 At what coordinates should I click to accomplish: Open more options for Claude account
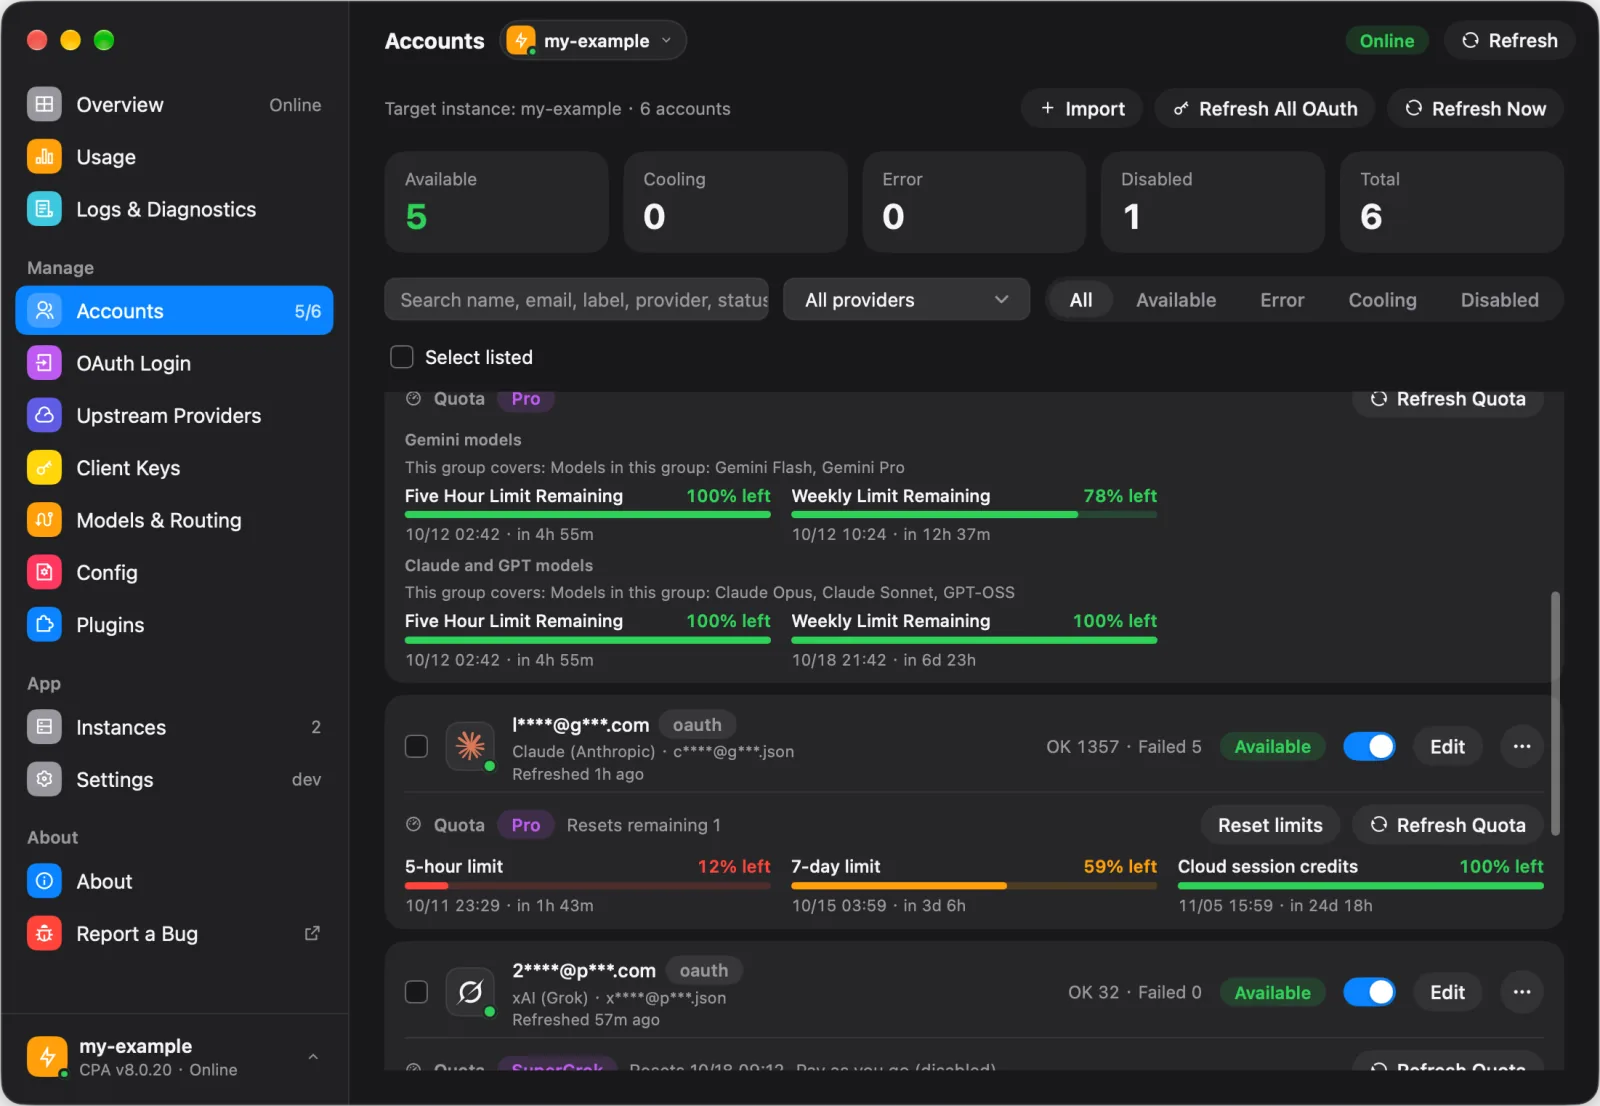click(1522, 746)
